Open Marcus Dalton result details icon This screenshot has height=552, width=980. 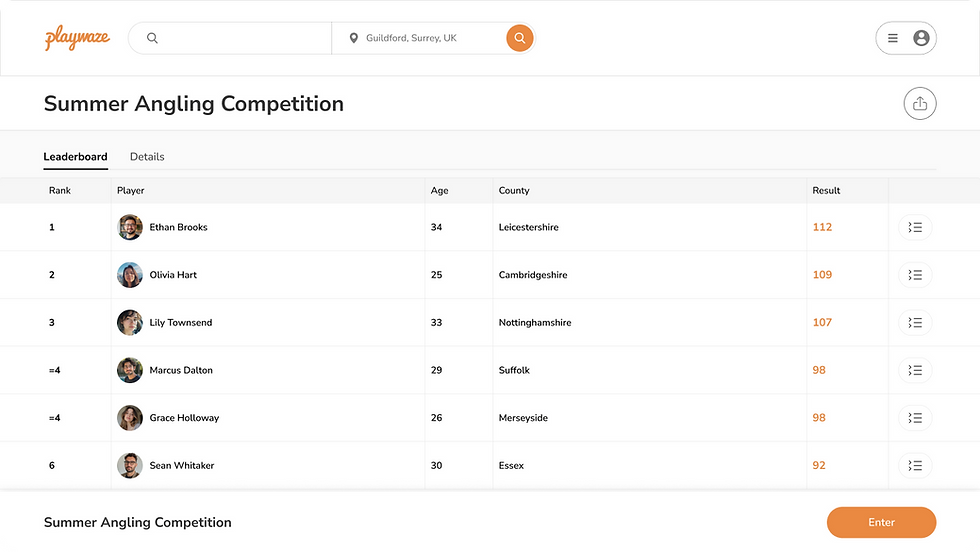(915, 370)
